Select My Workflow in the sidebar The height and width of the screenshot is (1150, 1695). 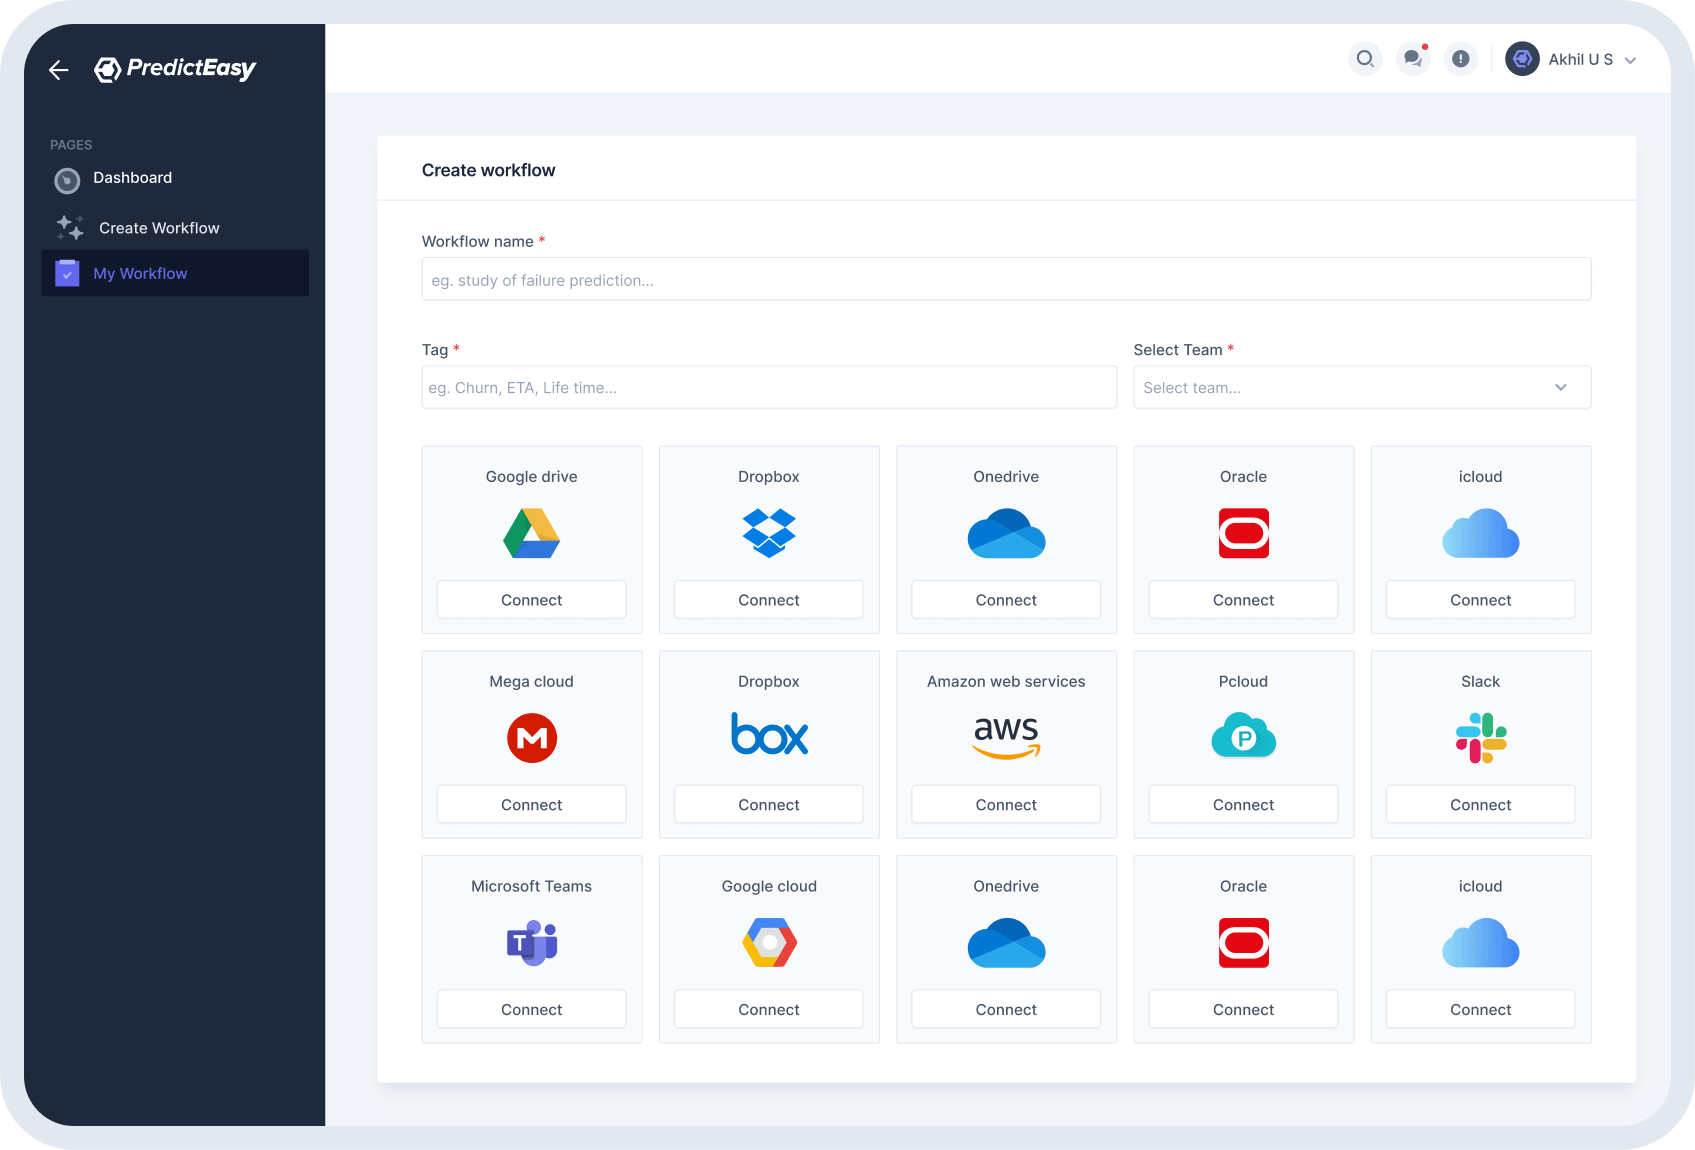tap(175, 273)
